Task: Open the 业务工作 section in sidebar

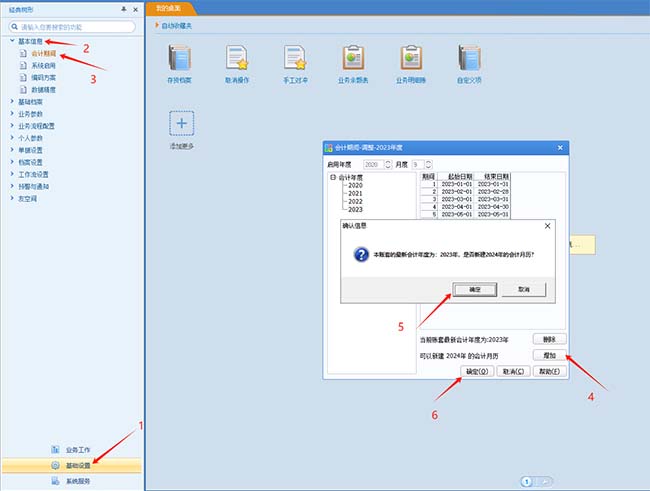Action: click(77, 451)
